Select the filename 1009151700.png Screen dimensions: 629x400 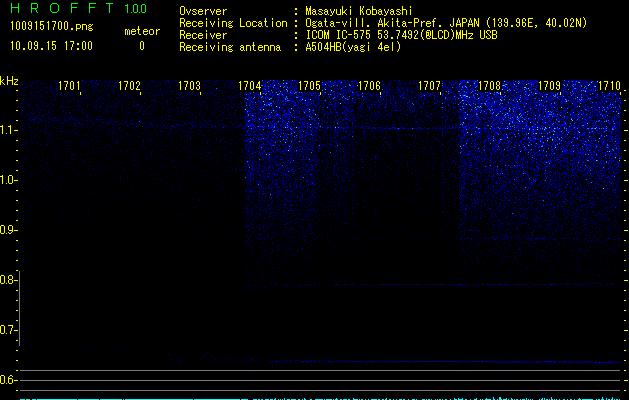[x=52, y=27]
